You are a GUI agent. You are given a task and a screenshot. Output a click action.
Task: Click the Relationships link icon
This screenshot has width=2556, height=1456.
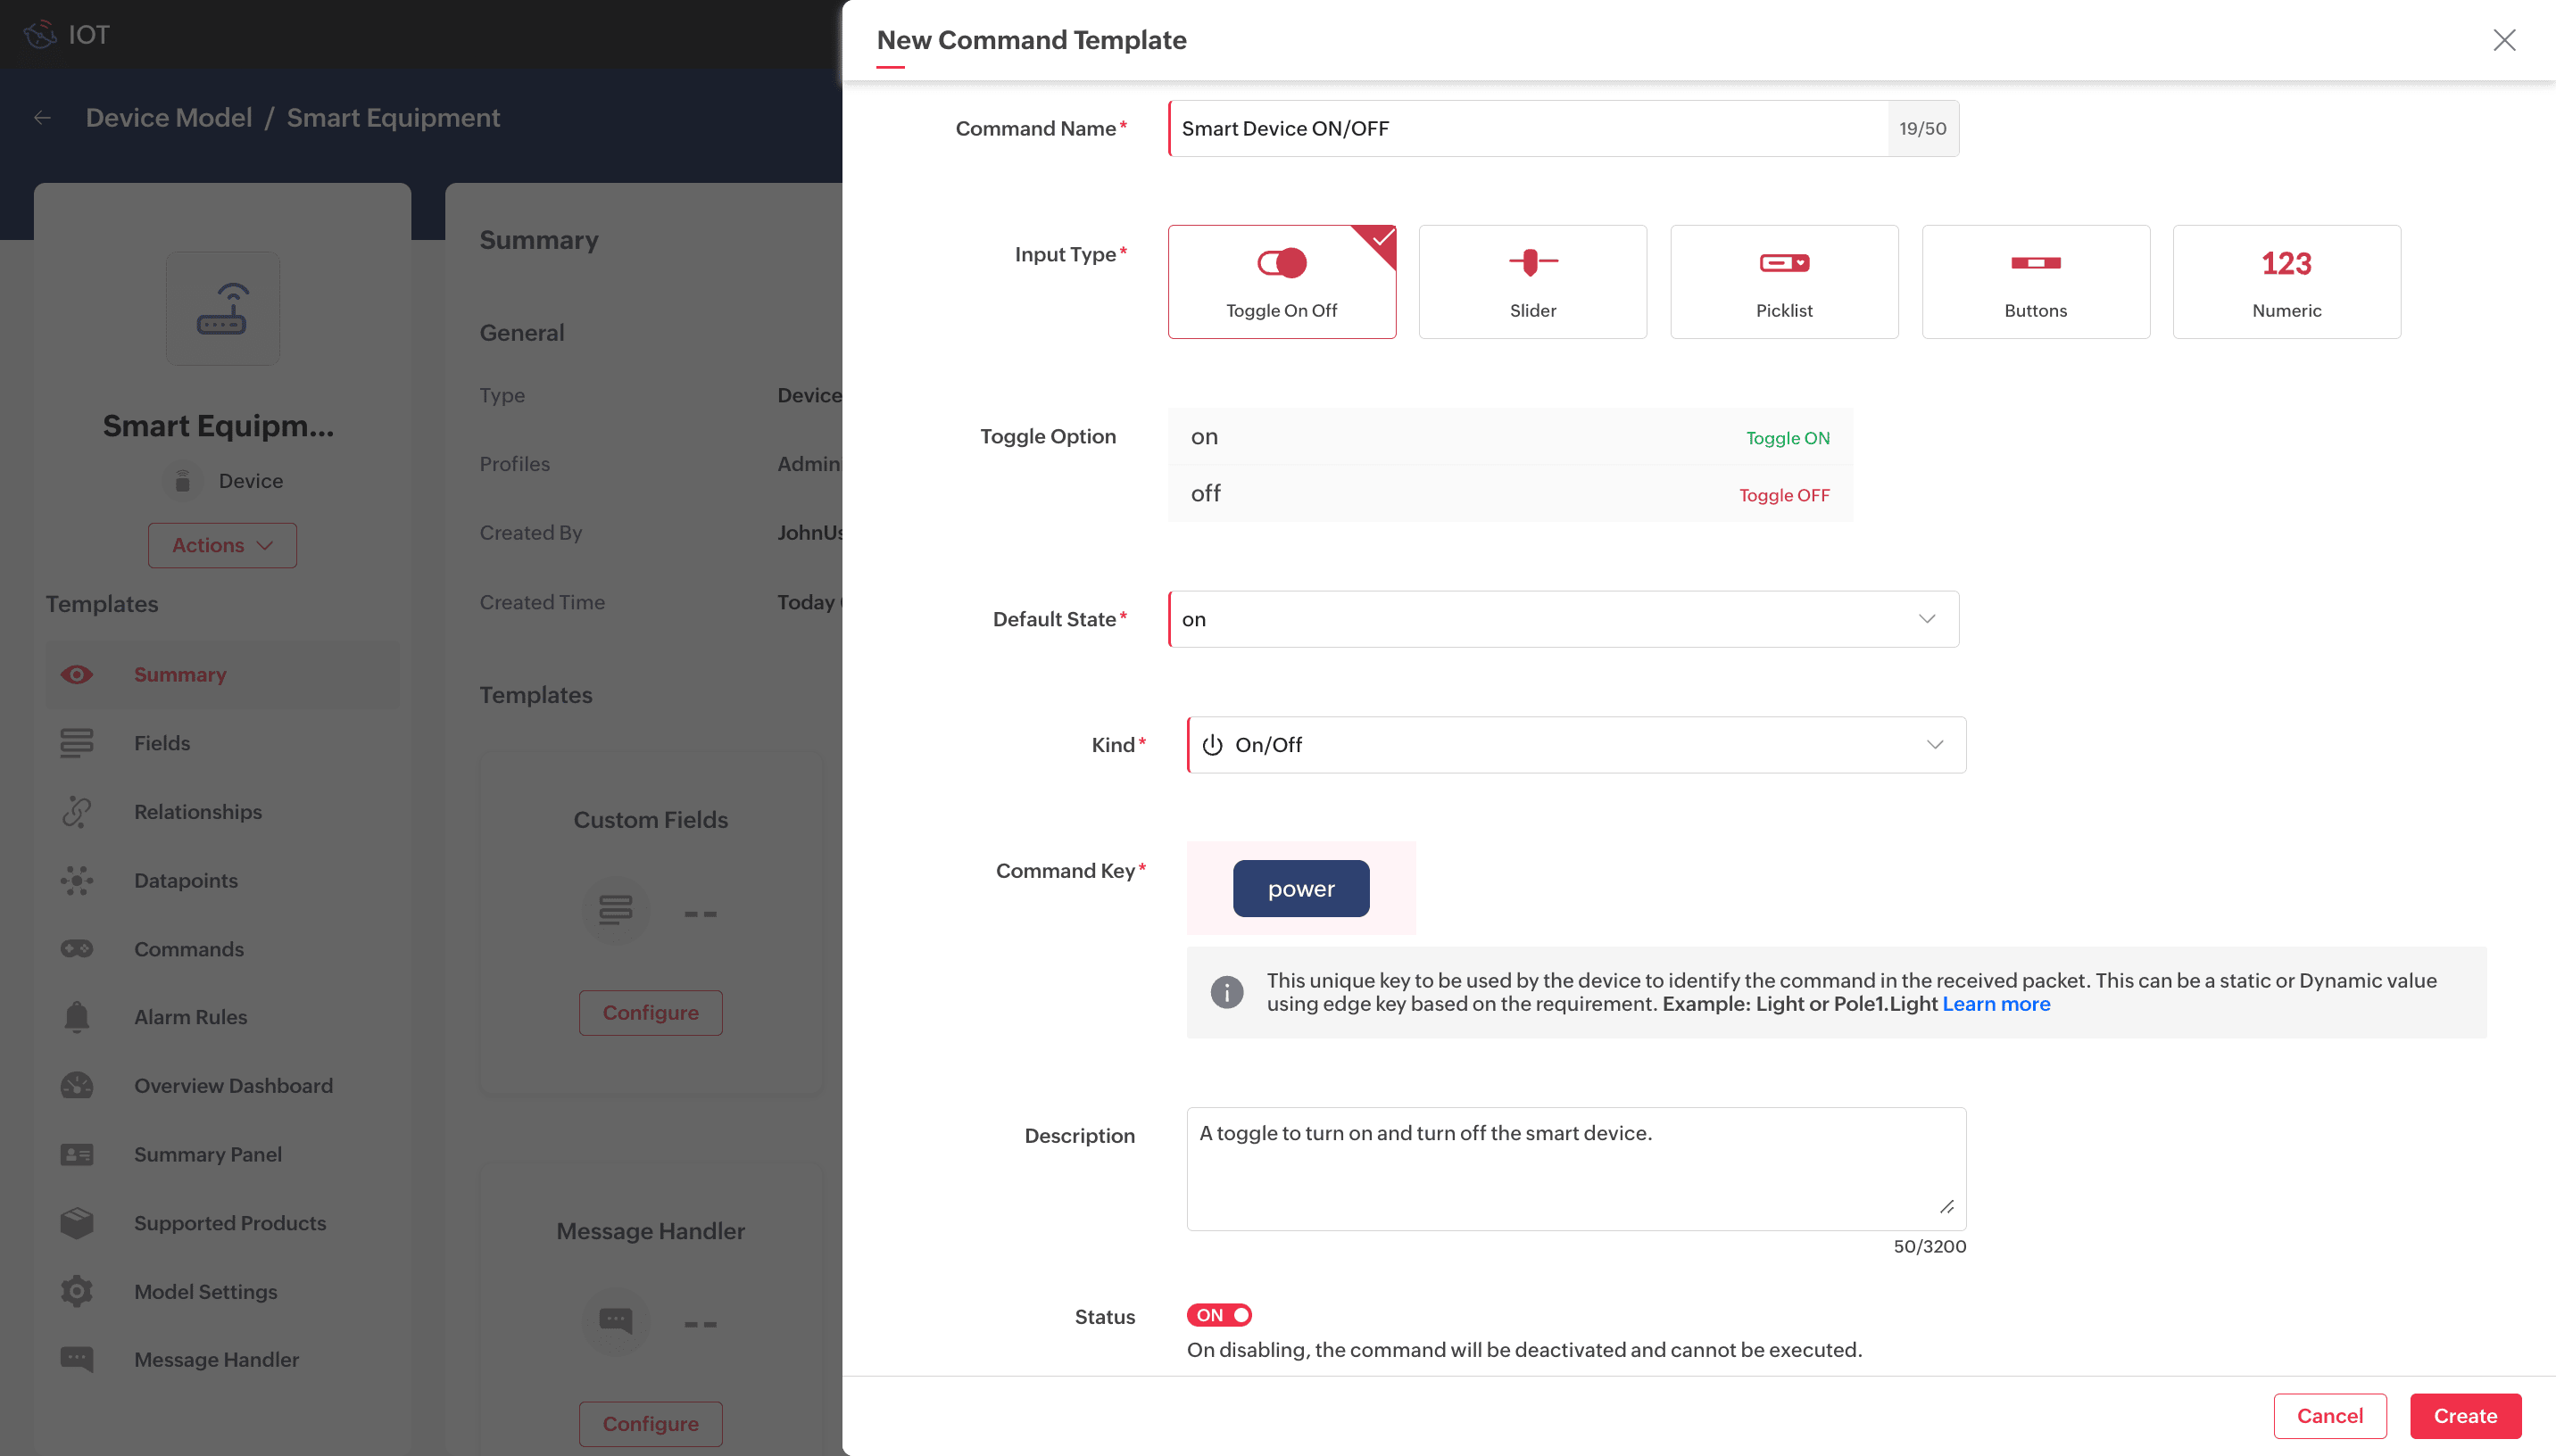pyautogui.click(x=76, y=812)
